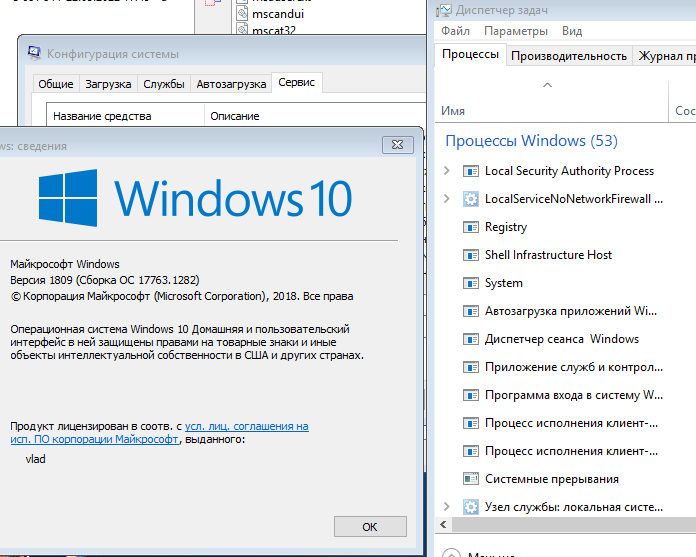Switch to Журнал приложений tab
696x557 pixels.
664,56
